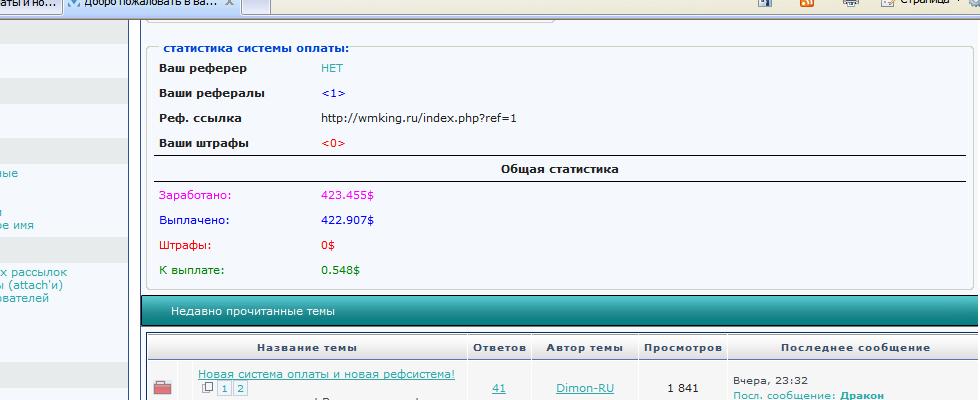Image resolution: width=980 pixels, height=400 pixels.
Task: Click the multi-page icon under thread title
Action: (207, 388)
